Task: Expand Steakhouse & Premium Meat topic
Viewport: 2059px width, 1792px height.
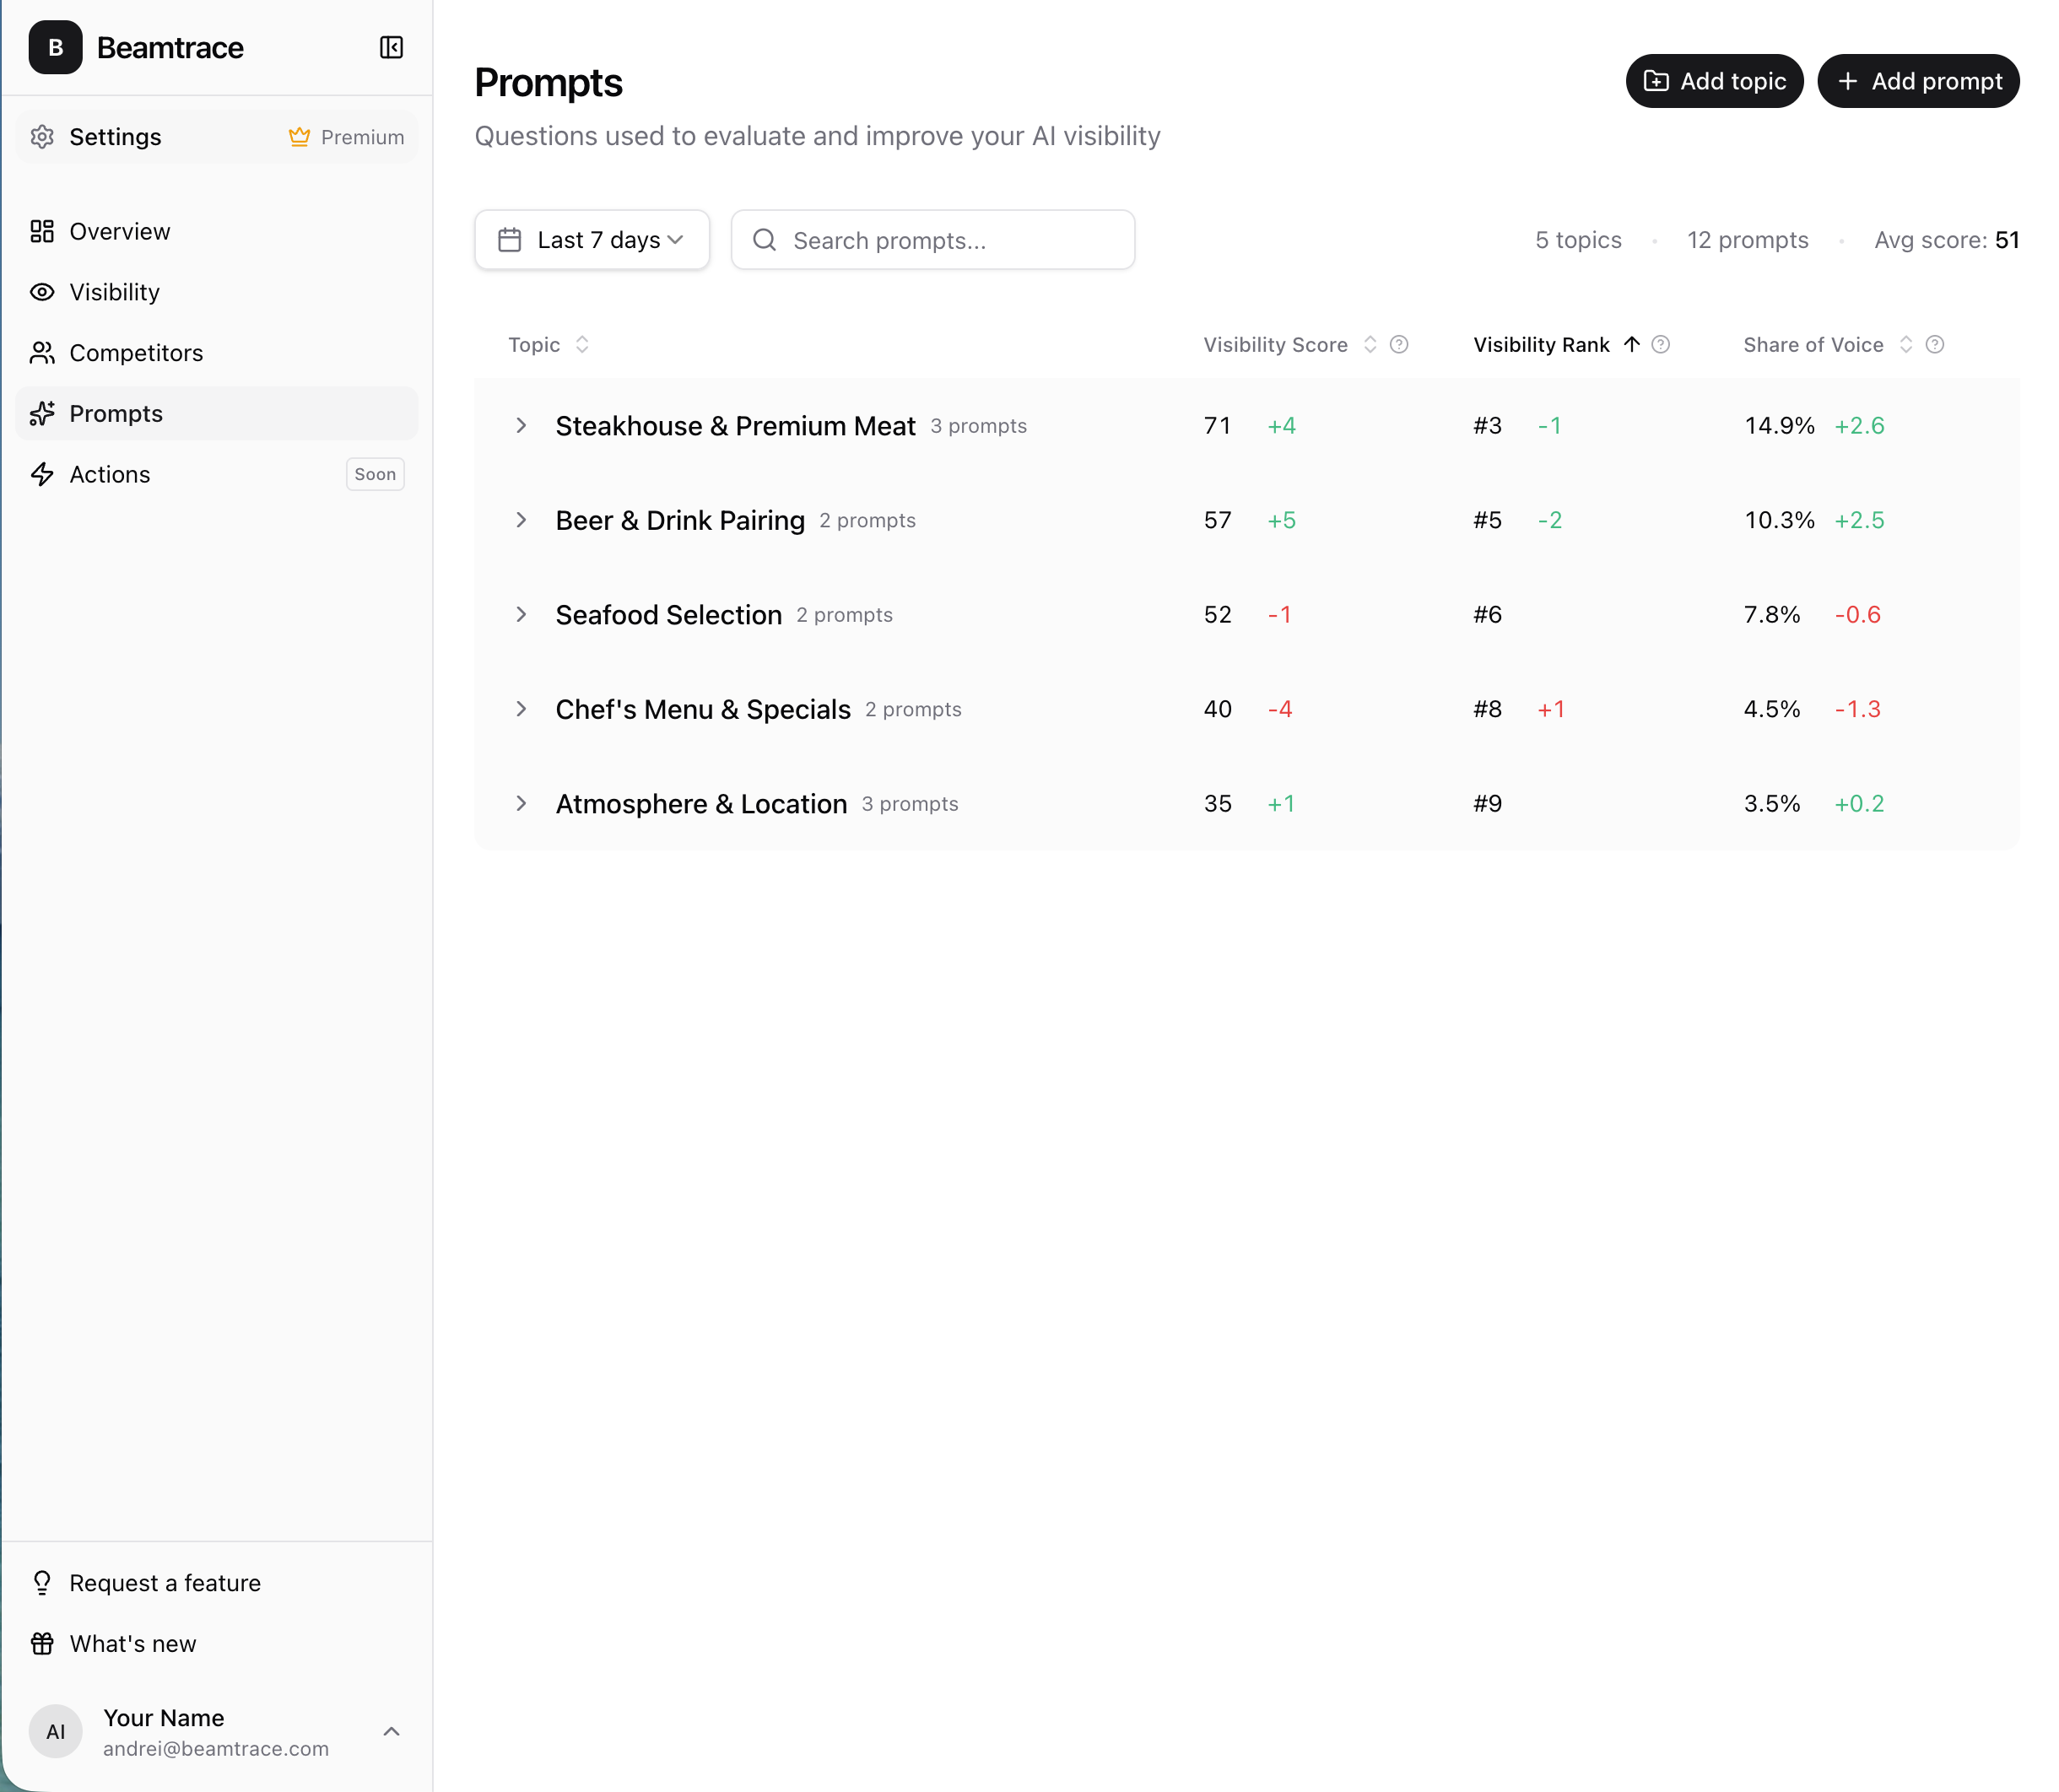Action: tap(521, 426)
